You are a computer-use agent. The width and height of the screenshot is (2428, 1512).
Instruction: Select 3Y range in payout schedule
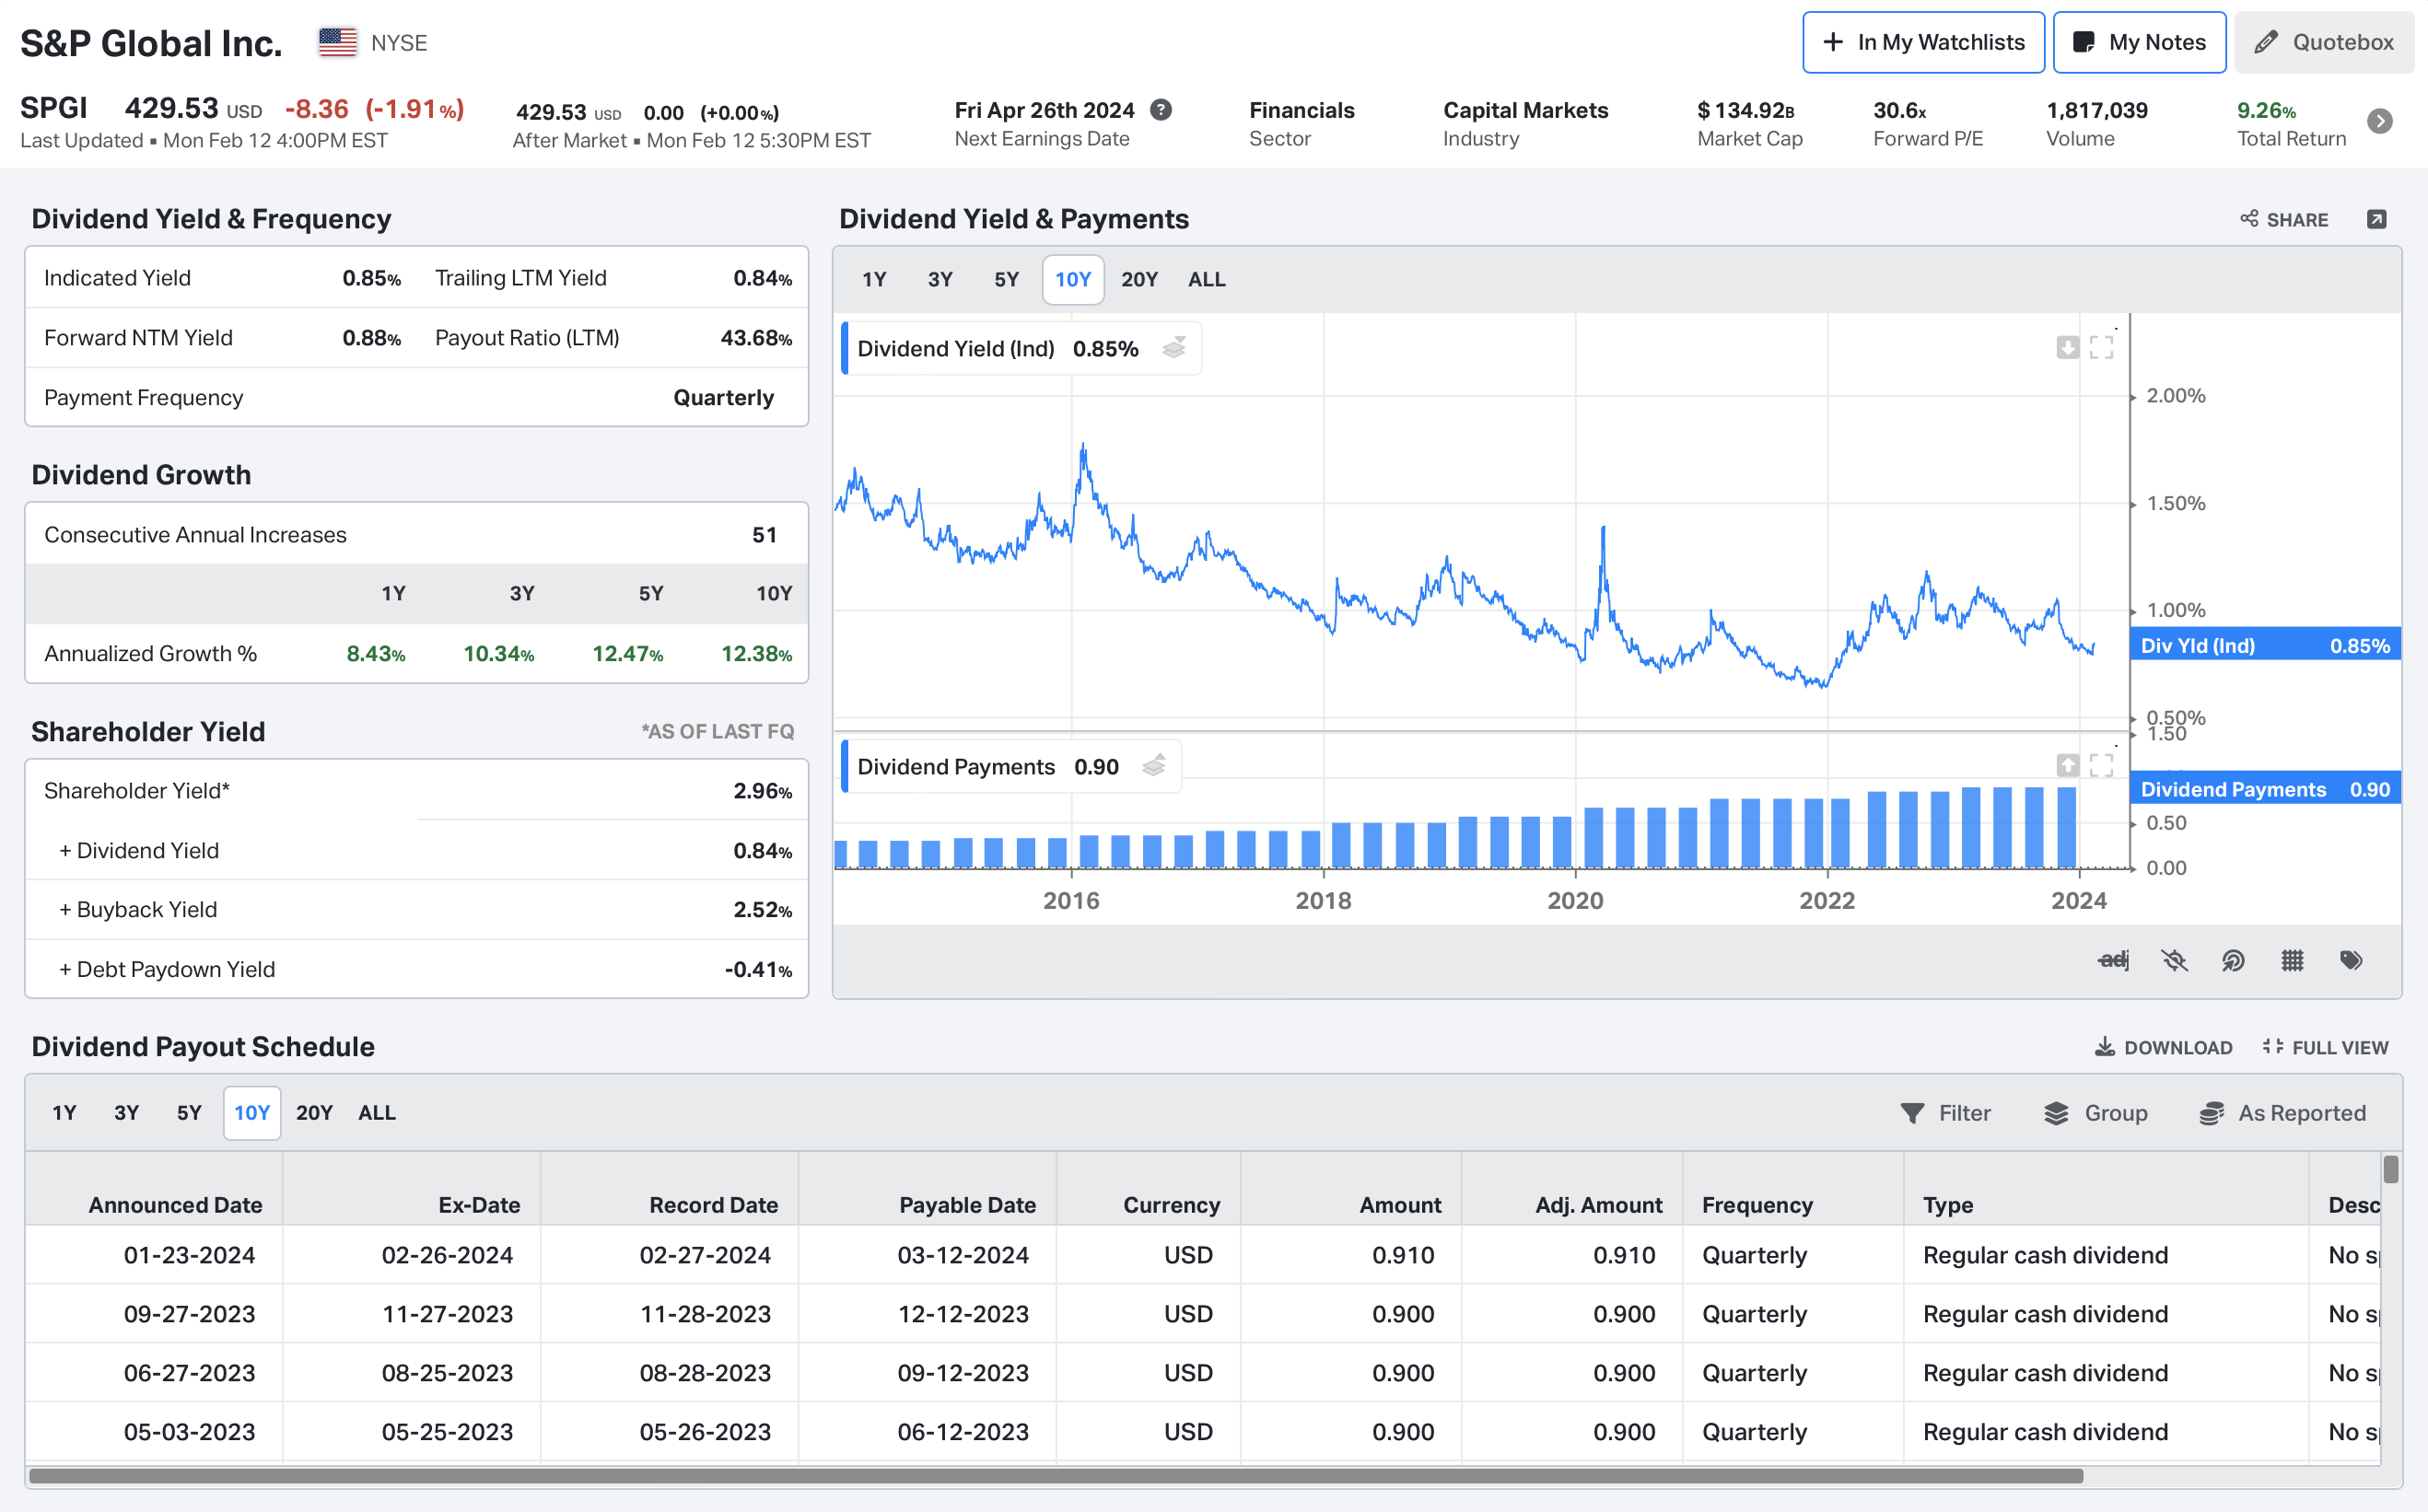pos(126,1113)
